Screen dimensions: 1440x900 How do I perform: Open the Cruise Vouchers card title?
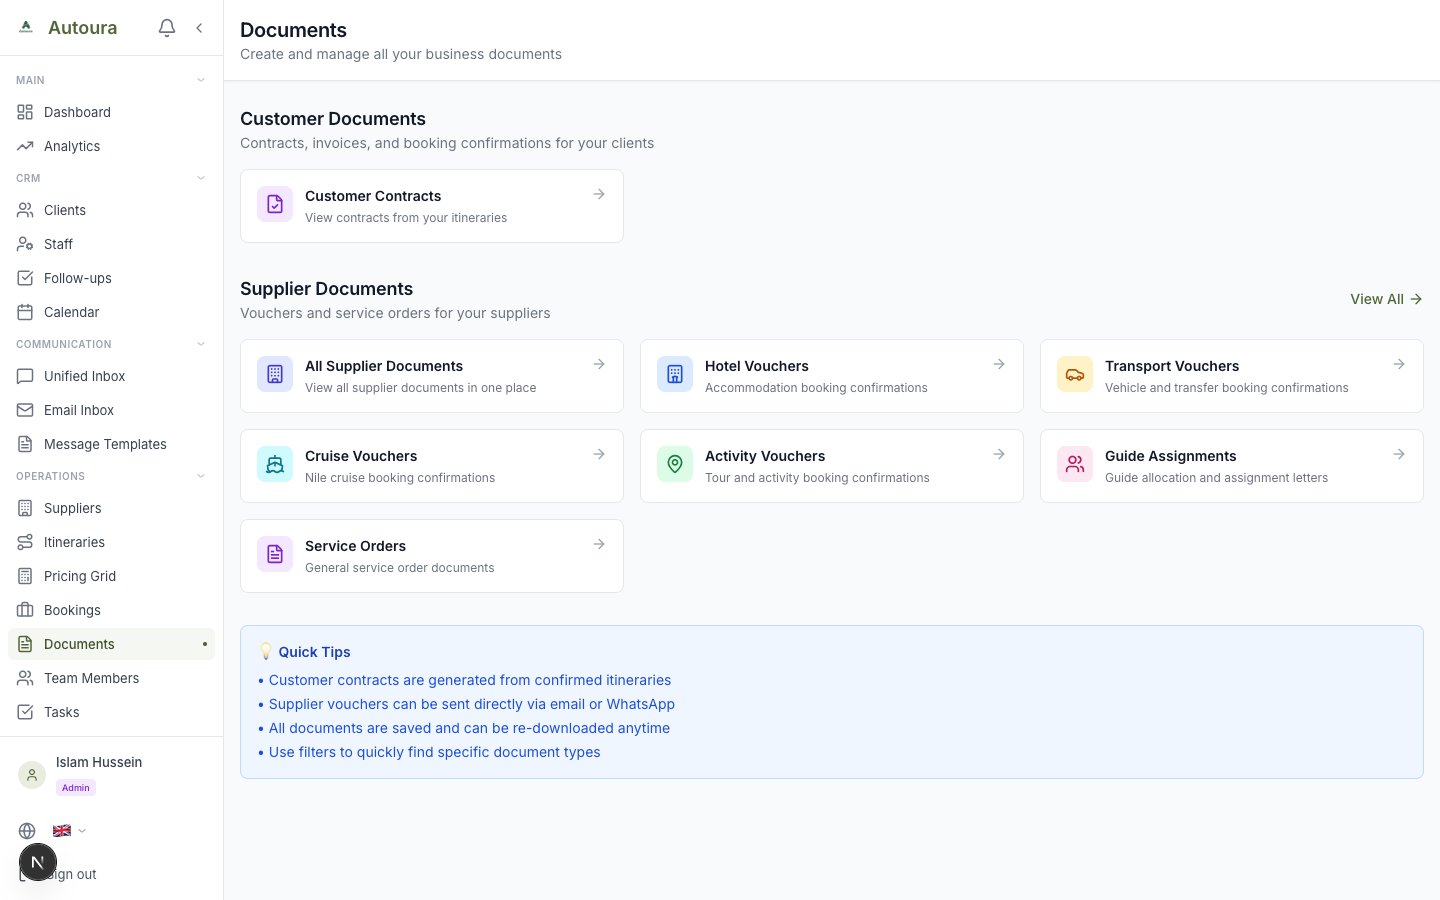[361, 456]
